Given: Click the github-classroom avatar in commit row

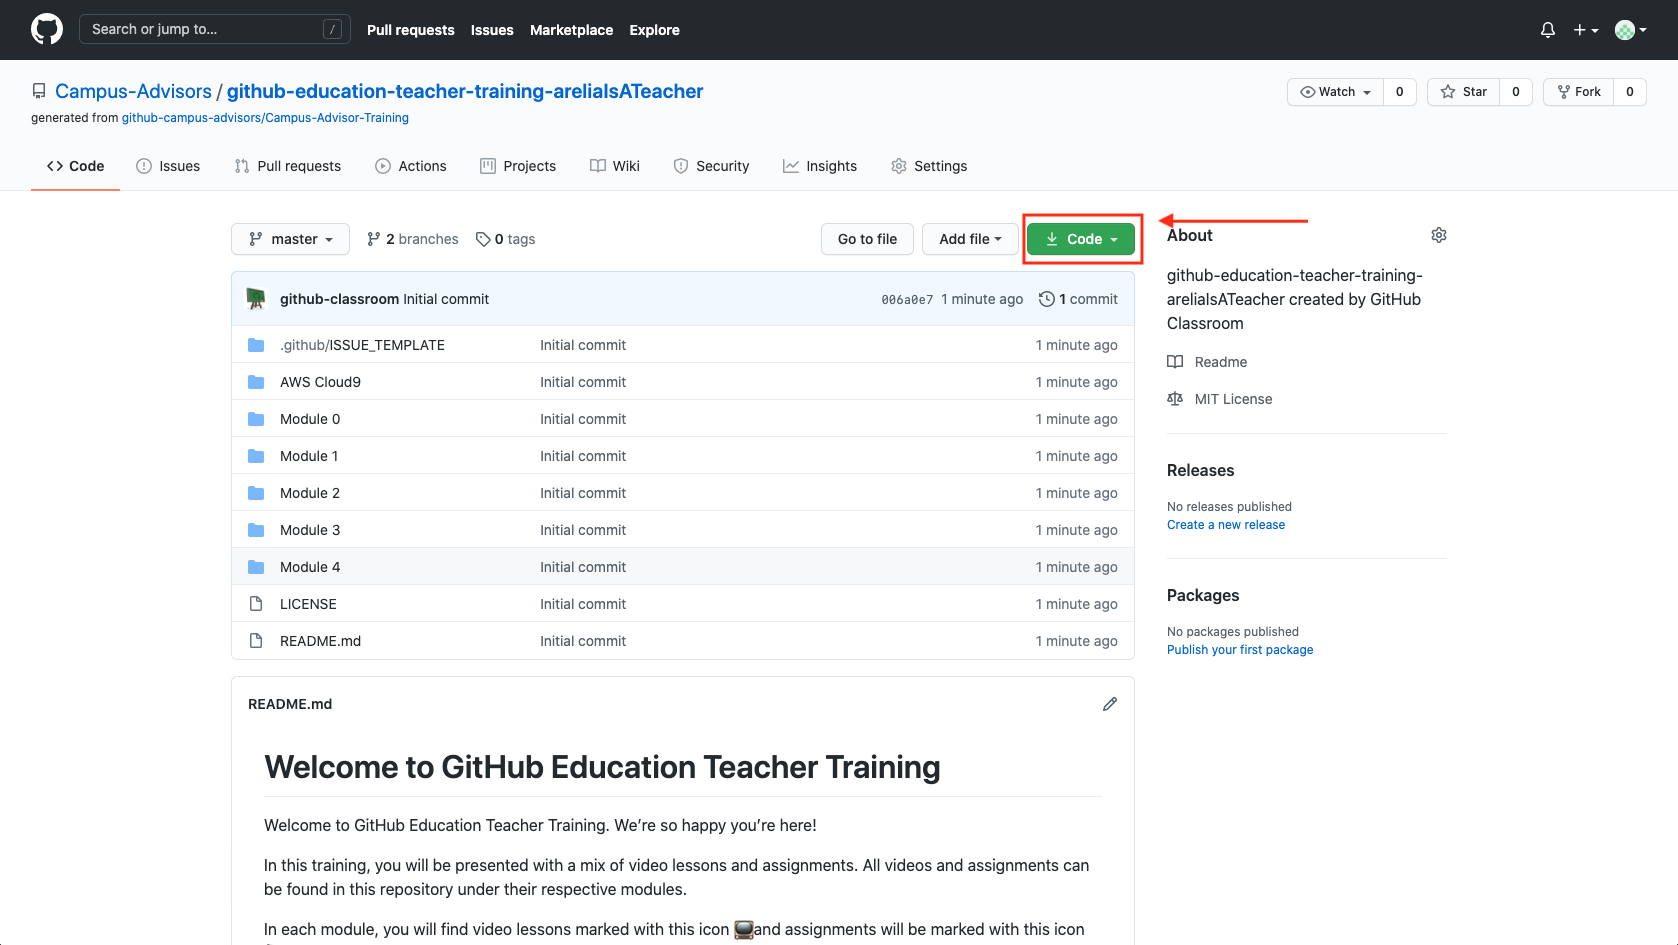Looking at the screenshot, I should [x=257, y=298].
